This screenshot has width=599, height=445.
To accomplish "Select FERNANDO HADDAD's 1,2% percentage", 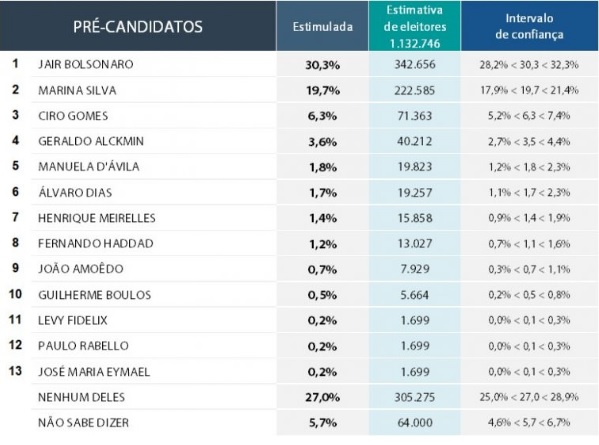I will (x=322, y=244).
